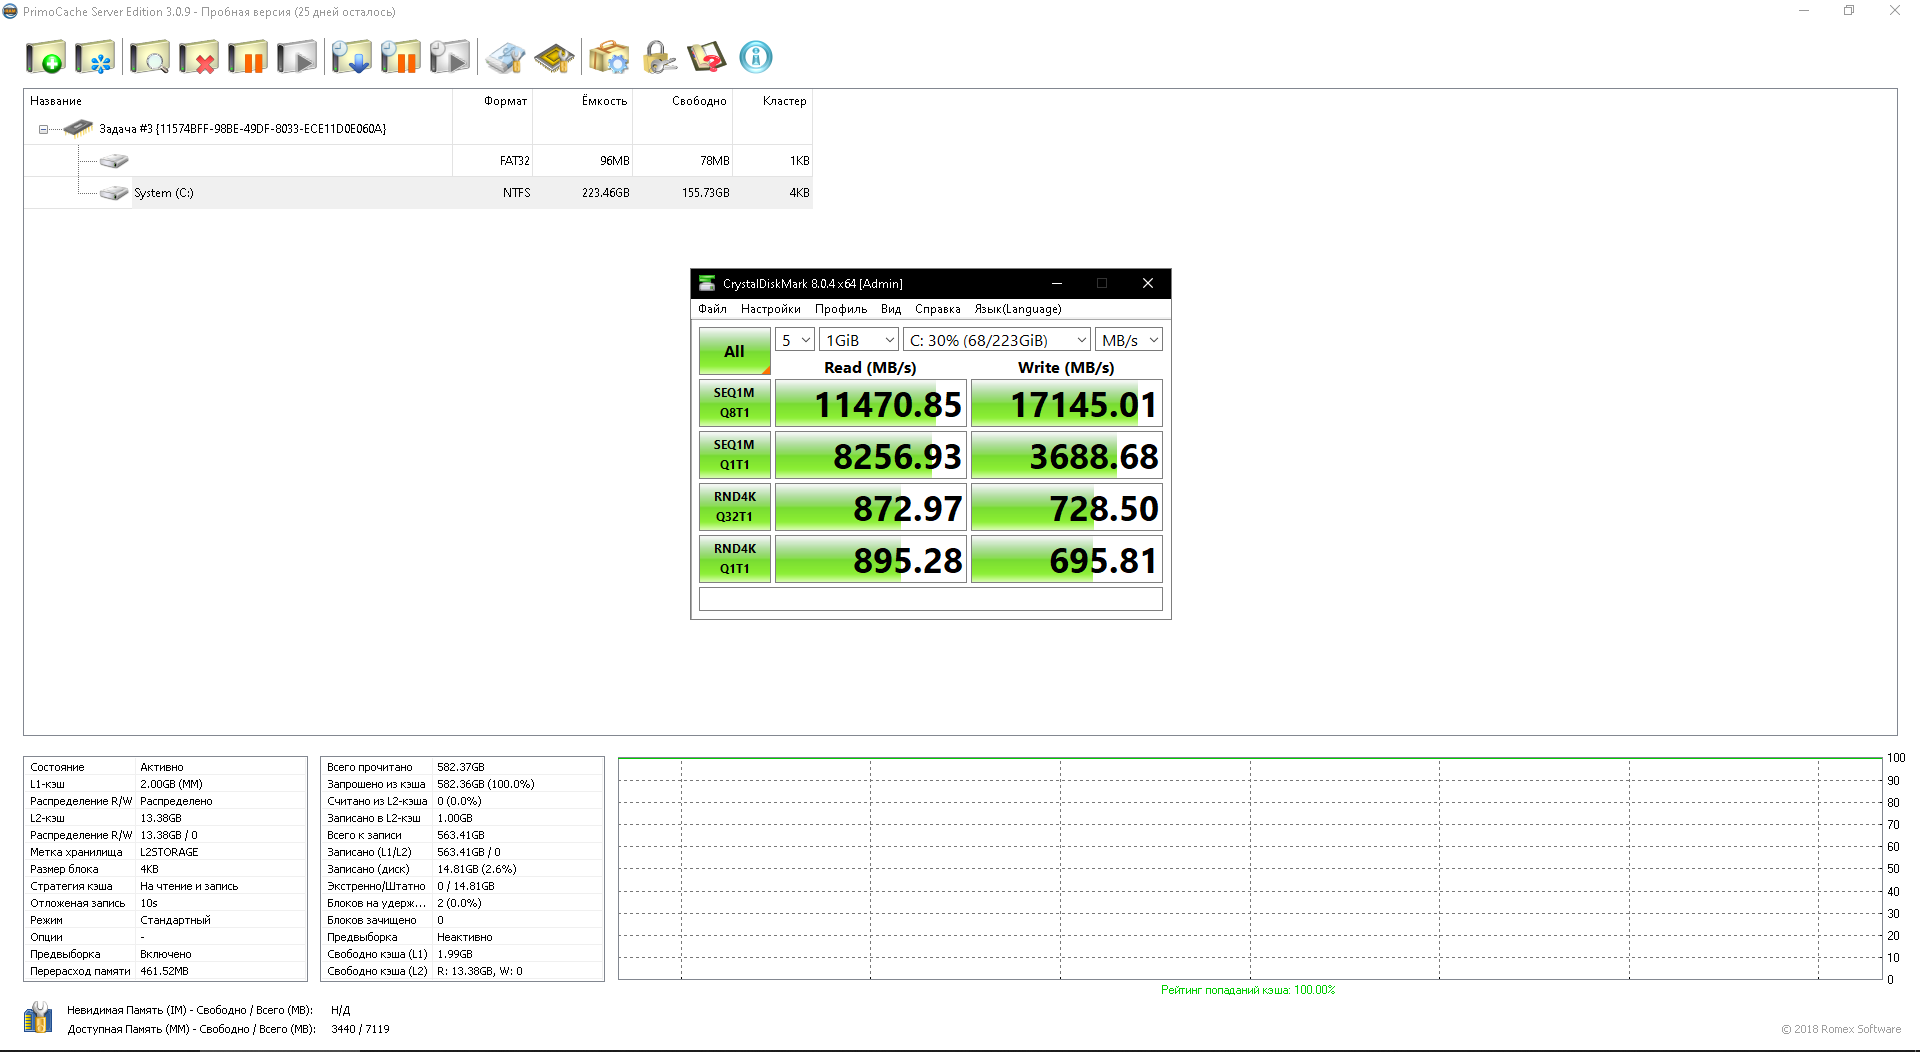Open the test size dropdown showing 1GiB
Screen dimensions: 1920x1052
click(858, 340)
